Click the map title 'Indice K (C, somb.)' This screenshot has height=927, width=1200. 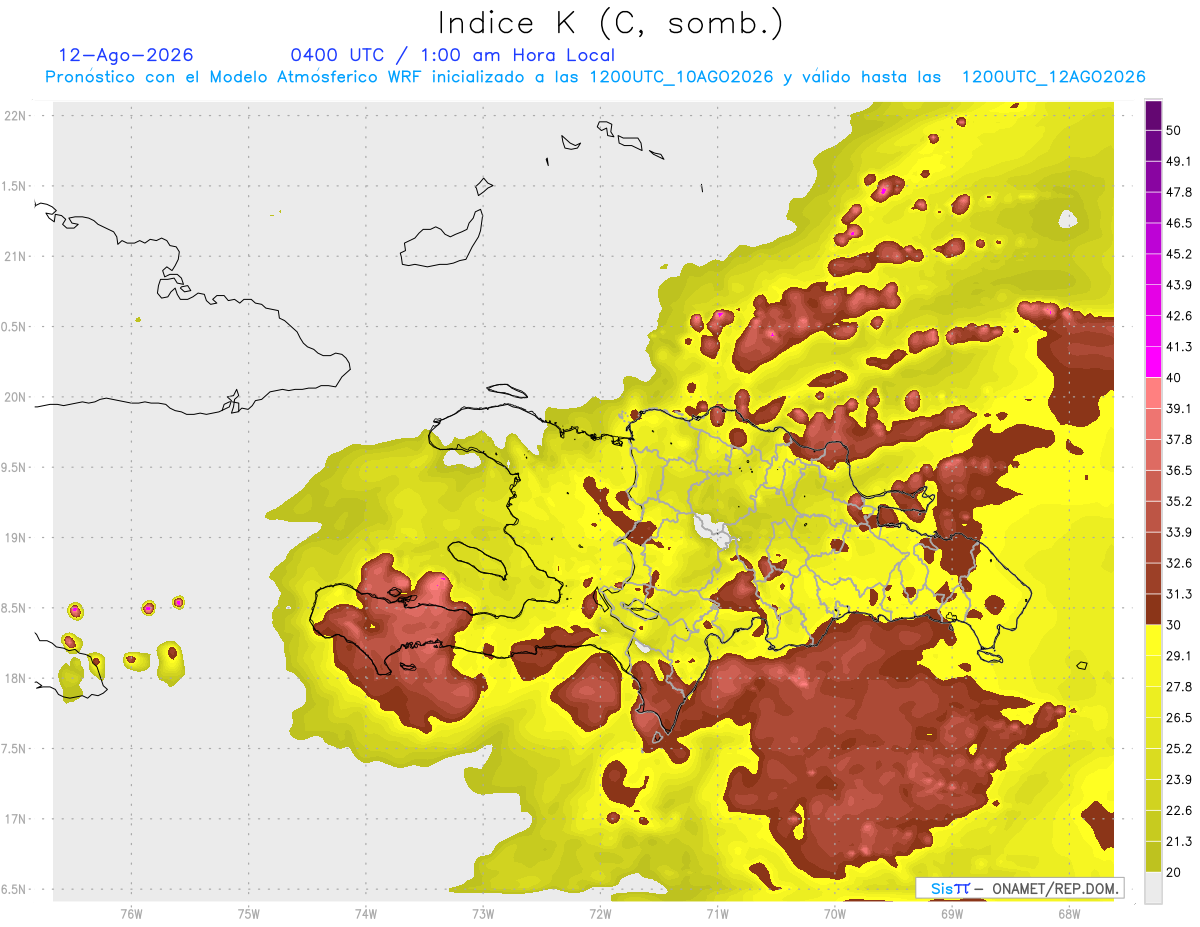tap(612, 23)
